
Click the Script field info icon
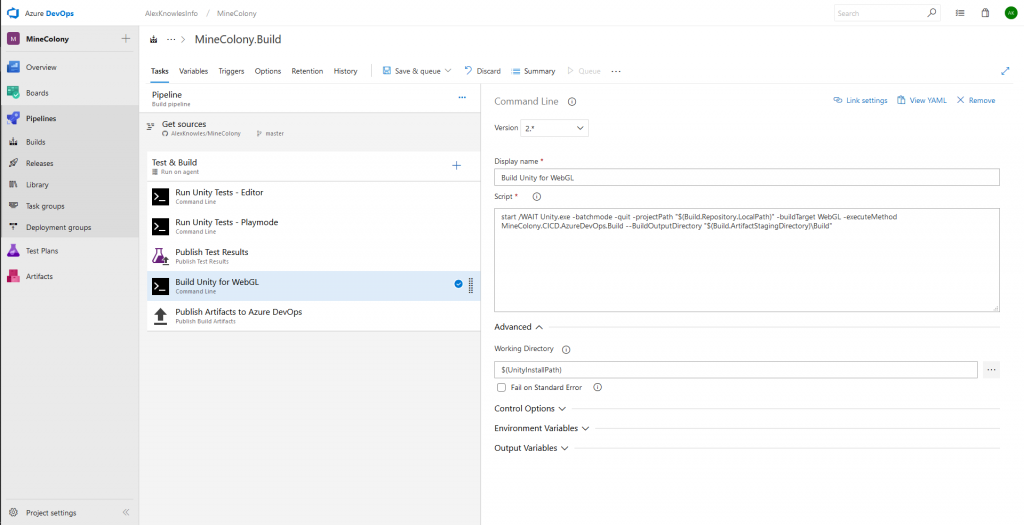click(x=537, y=197)
